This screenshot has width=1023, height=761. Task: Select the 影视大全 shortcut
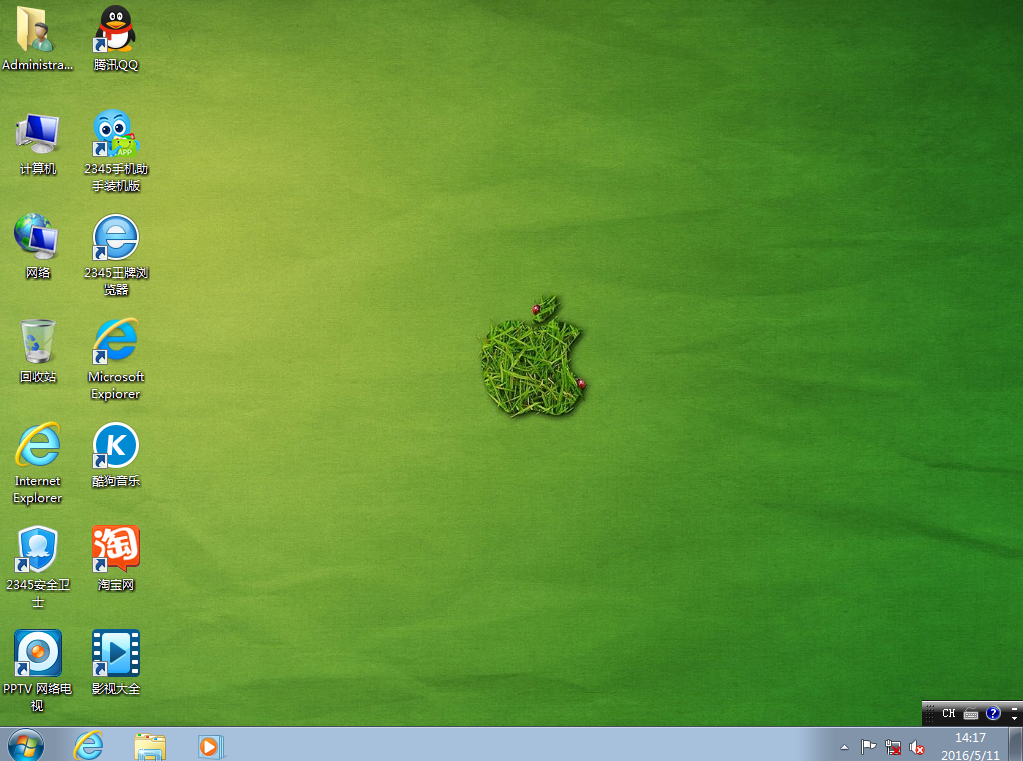click(x=115, y=662)
